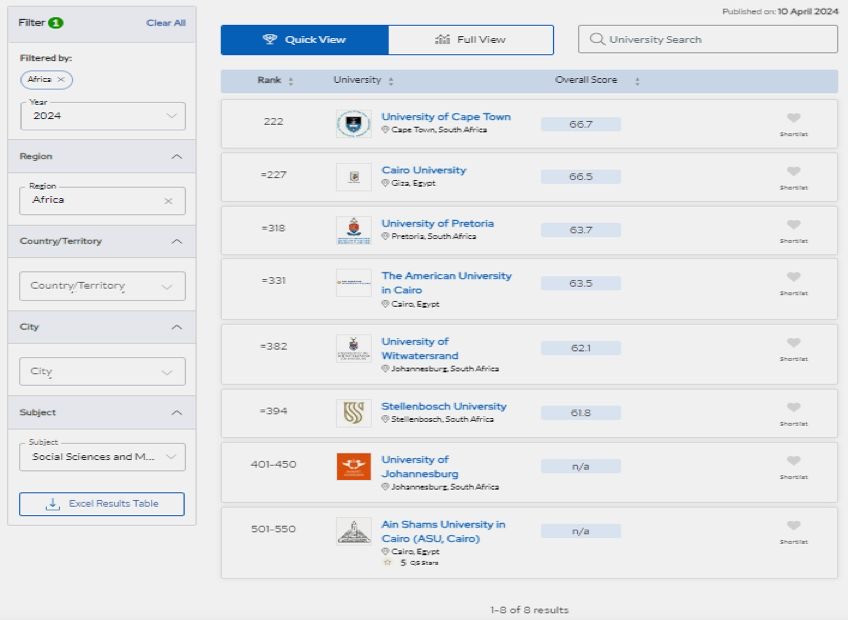This screenshot has width=848, height=620.
Task: Toggle shortlist for American University in Cairo
Action: [x=793, y=278]
